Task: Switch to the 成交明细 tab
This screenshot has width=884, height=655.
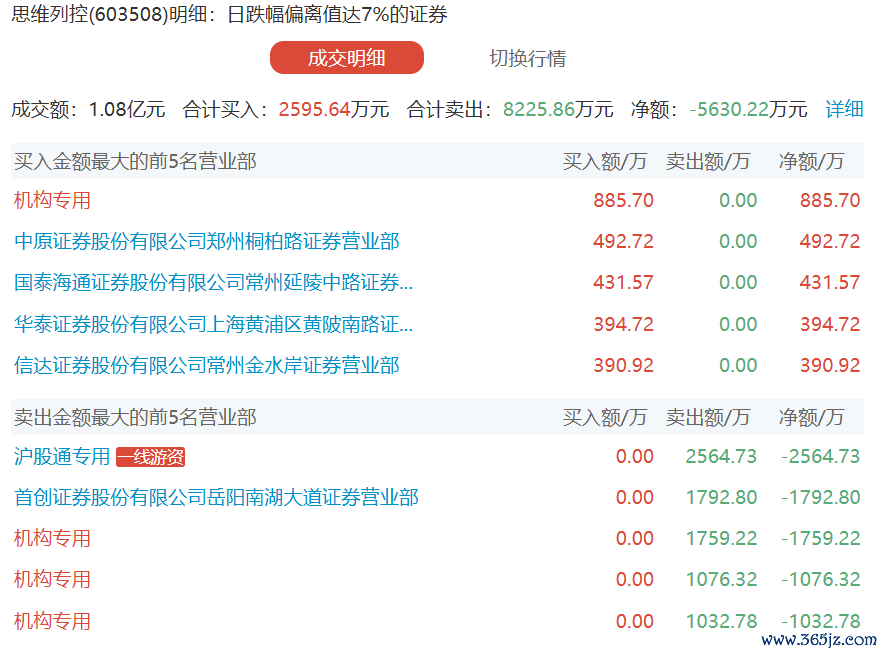Action: point(346,58)
